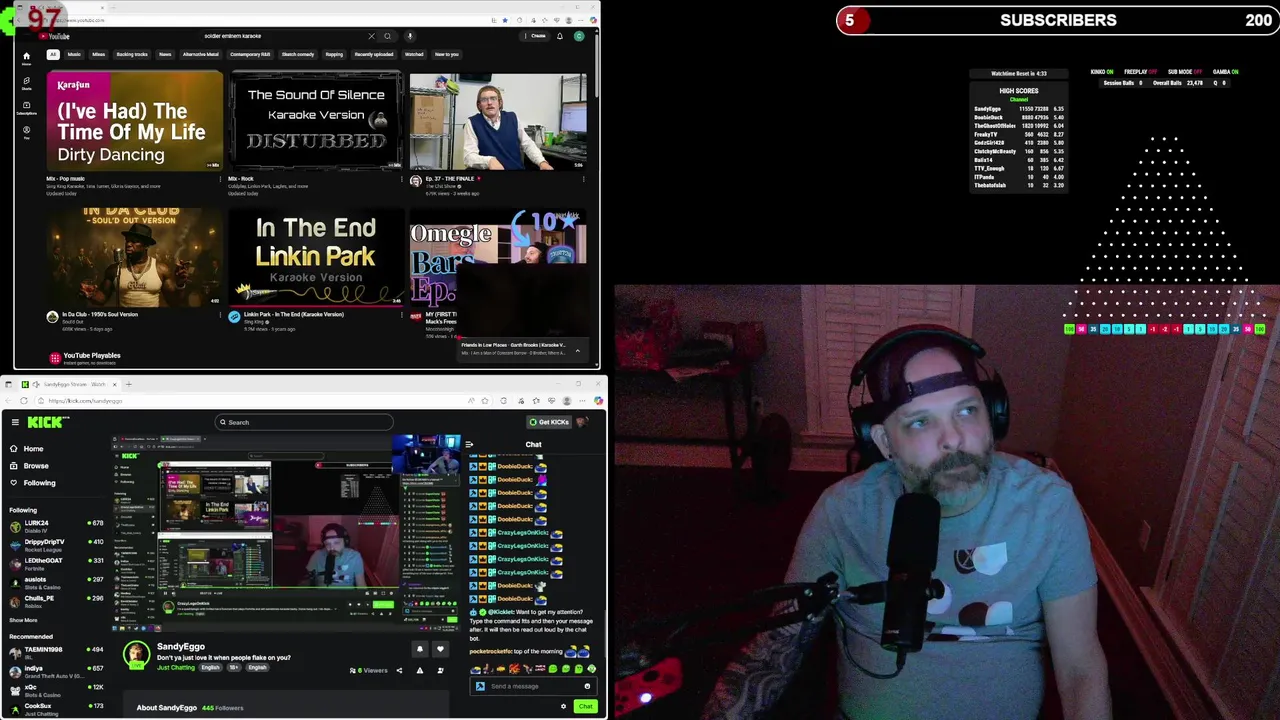Open options menu for Ep. 37 THE FINALE
This screenshot has height=720, width=1280.
click(584, 179)
